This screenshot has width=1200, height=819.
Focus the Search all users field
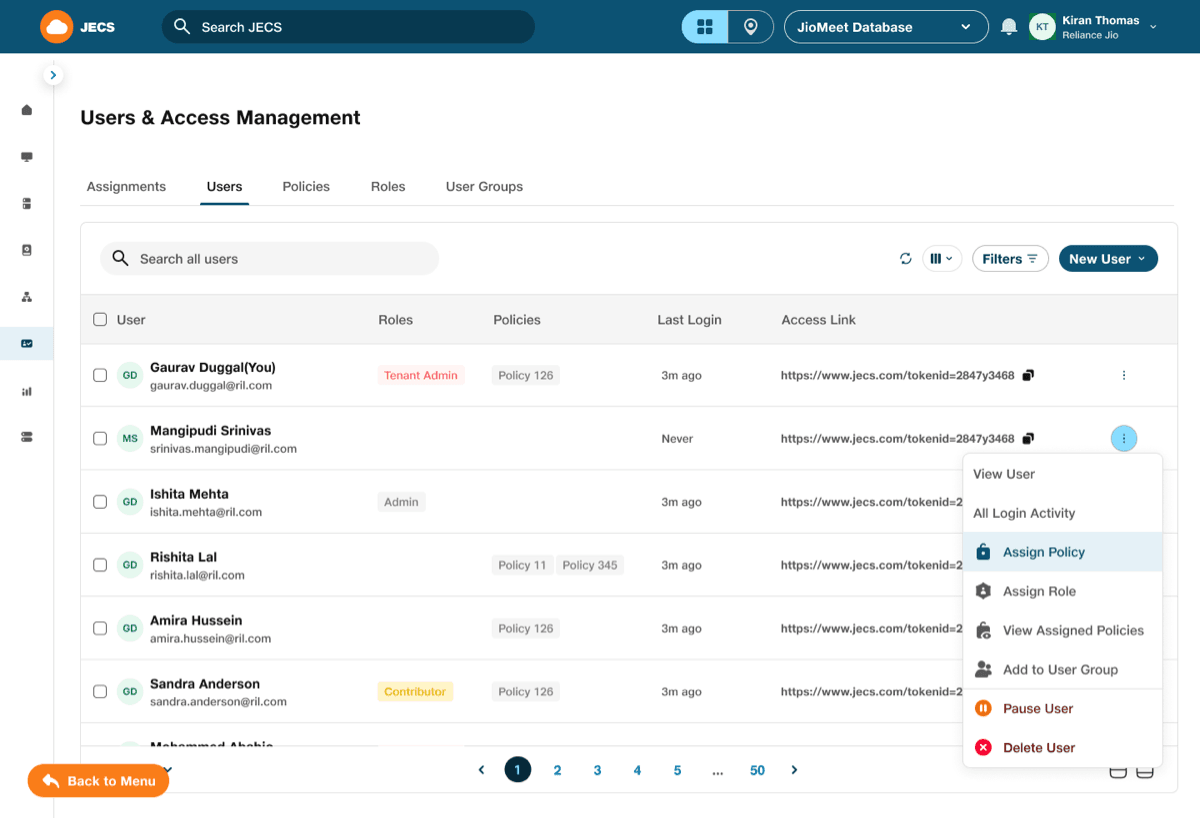(270, 259)
